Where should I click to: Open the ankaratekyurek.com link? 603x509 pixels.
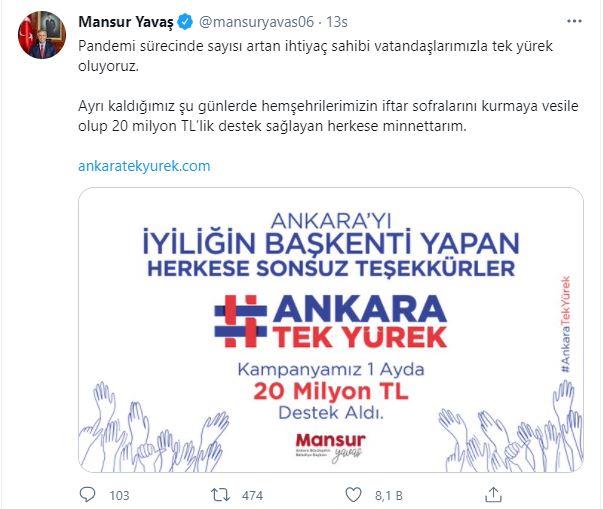click(144, 166)
